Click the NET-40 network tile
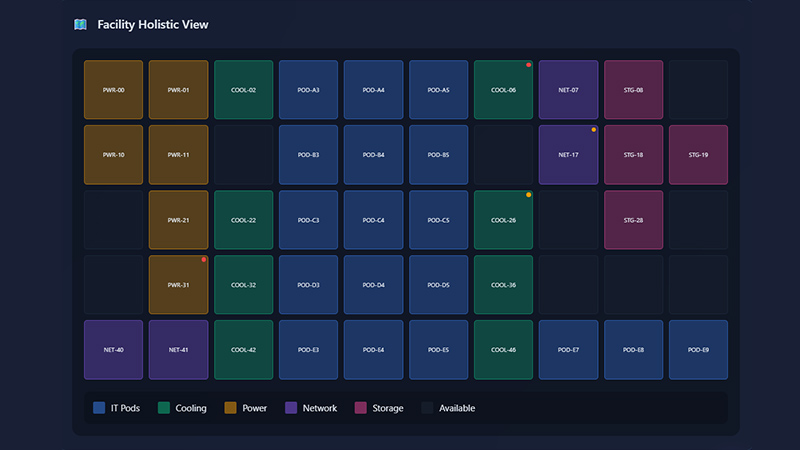 pos(113,350)
